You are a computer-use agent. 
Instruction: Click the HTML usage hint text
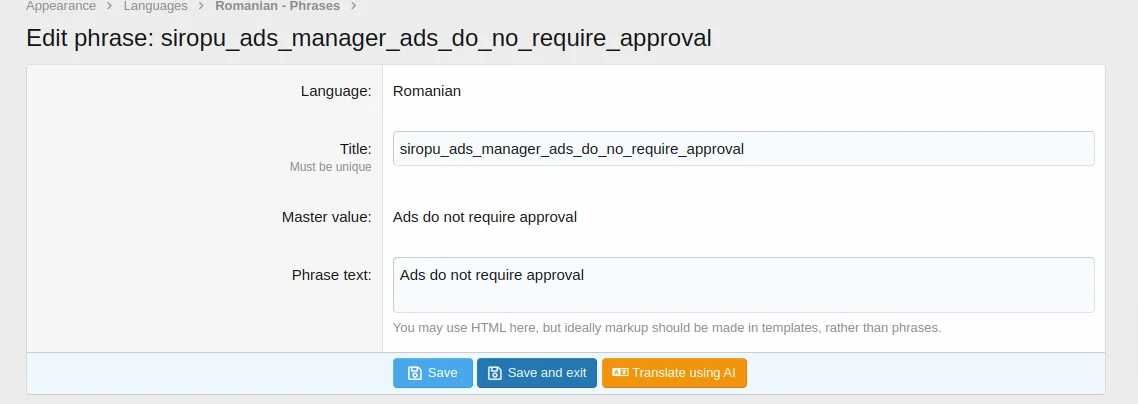[x=666, y=327]
